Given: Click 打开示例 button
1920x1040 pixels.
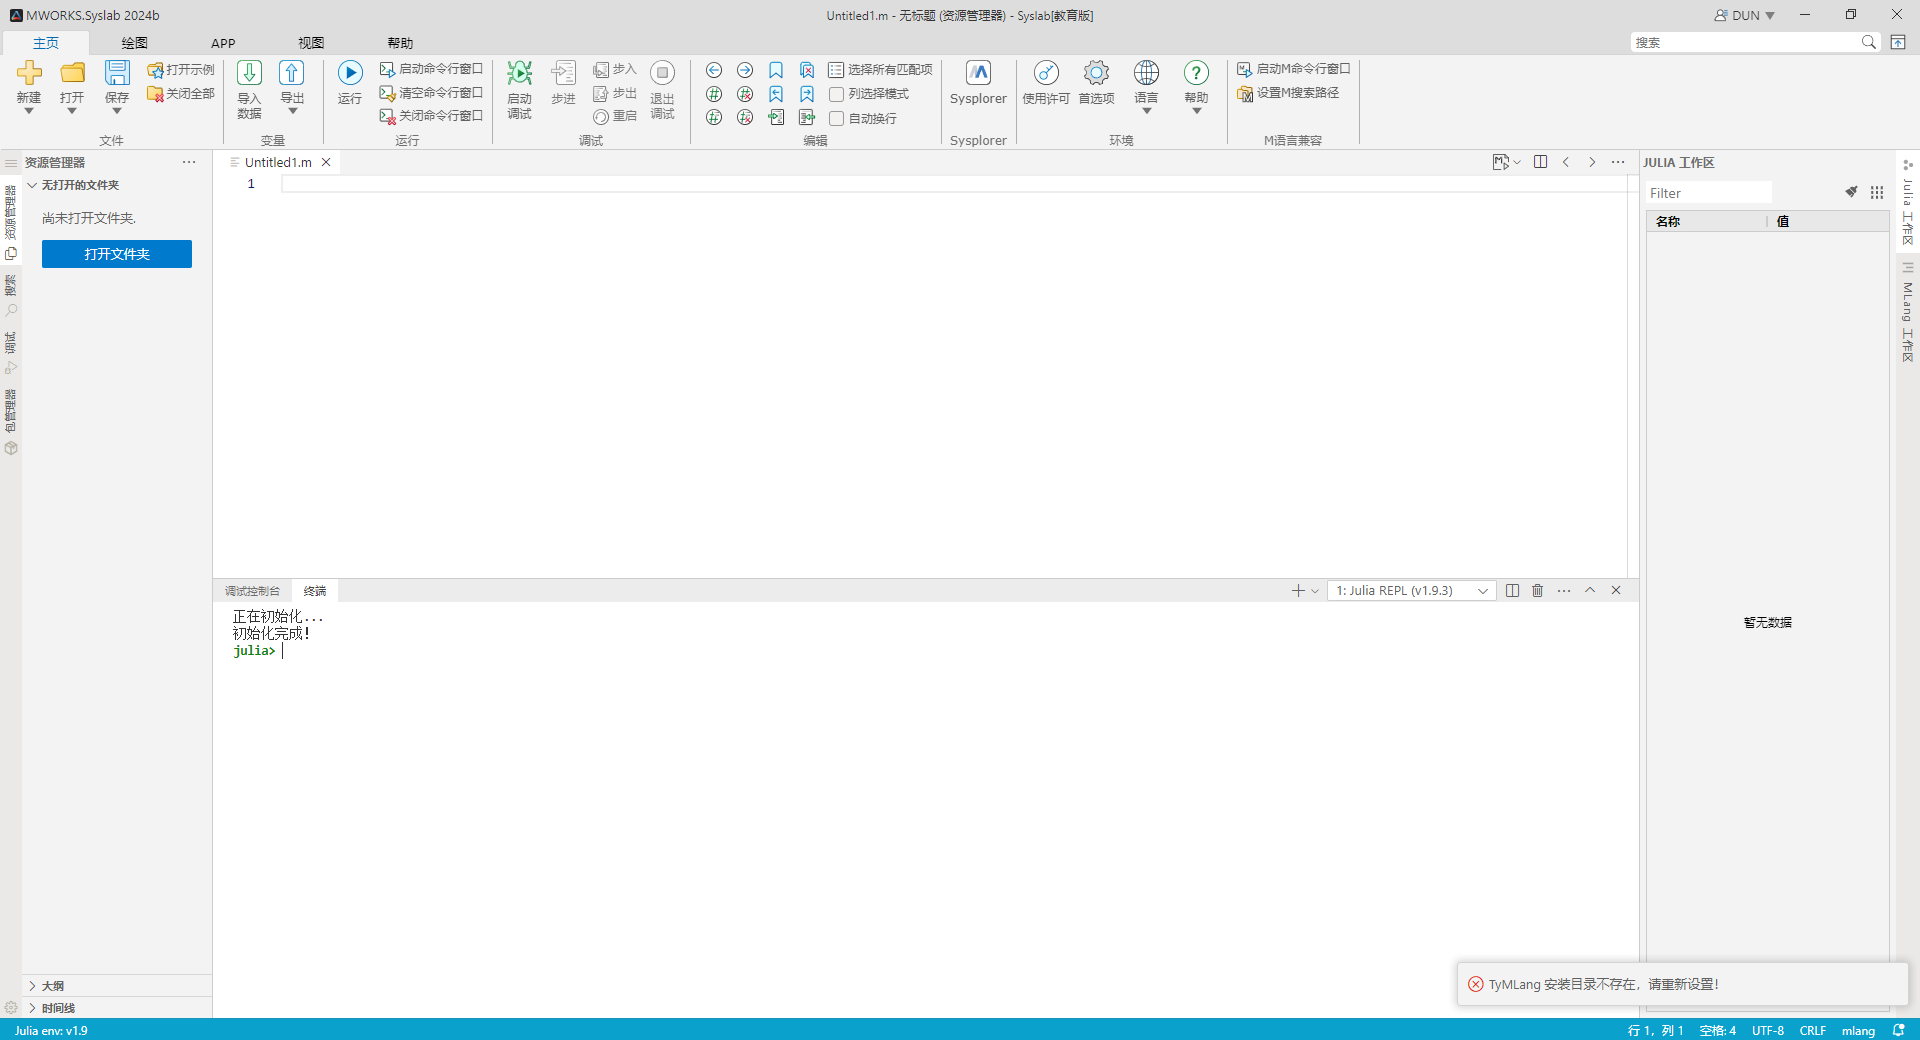Looking at the screenshot, I should click(181, 70).
